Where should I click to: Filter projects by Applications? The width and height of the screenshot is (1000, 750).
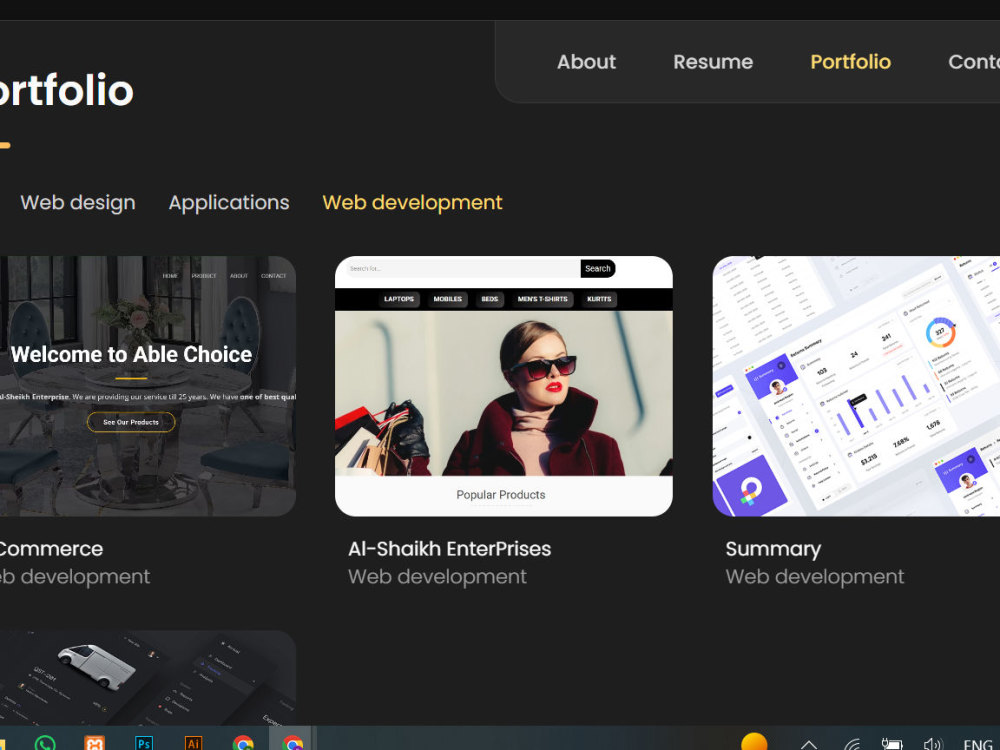coord(229,203)
